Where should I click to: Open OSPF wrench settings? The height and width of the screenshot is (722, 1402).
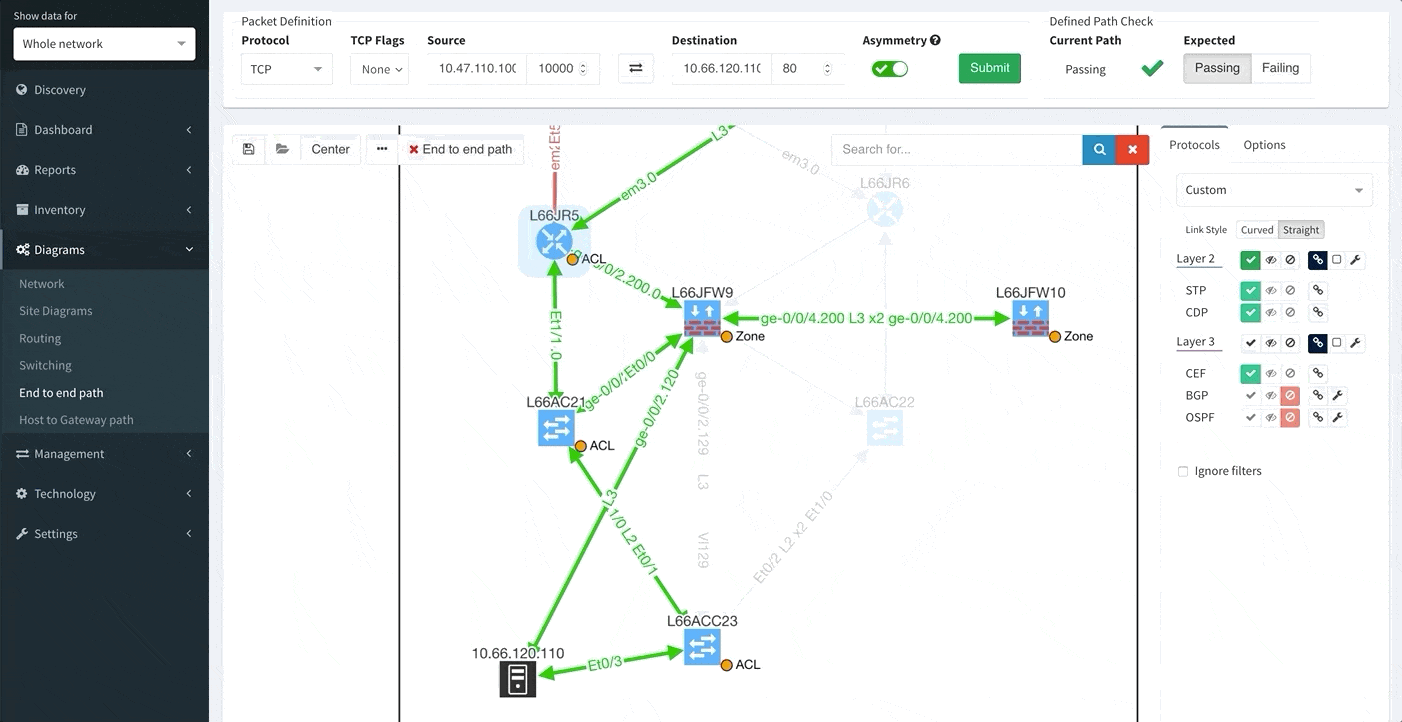pos(1337,417)
